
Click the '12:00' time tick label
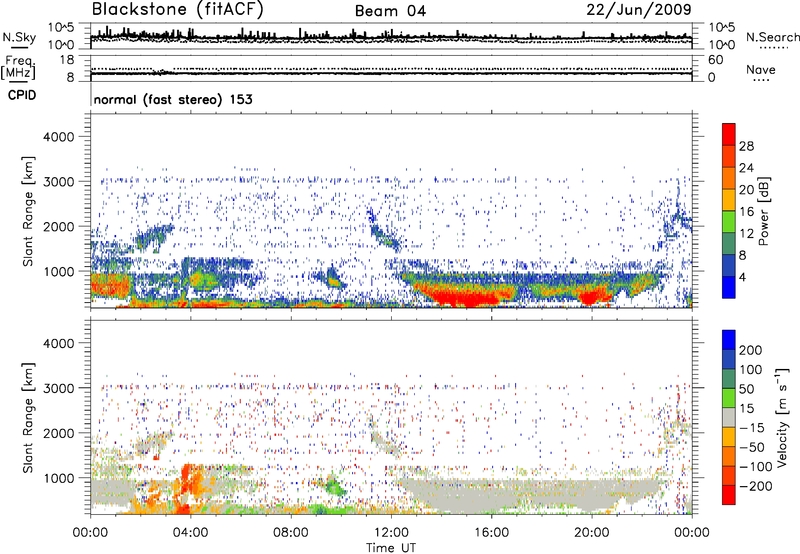pyautogui.click(x=391, y=533)
